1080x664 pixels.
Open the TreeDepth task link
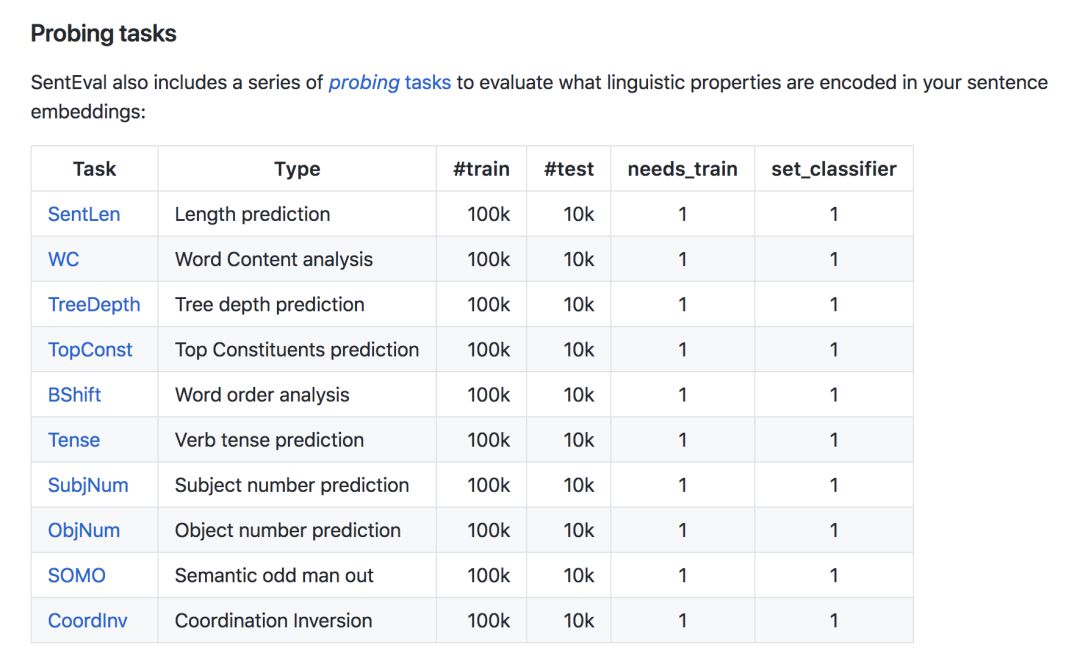tap(94, 304)
